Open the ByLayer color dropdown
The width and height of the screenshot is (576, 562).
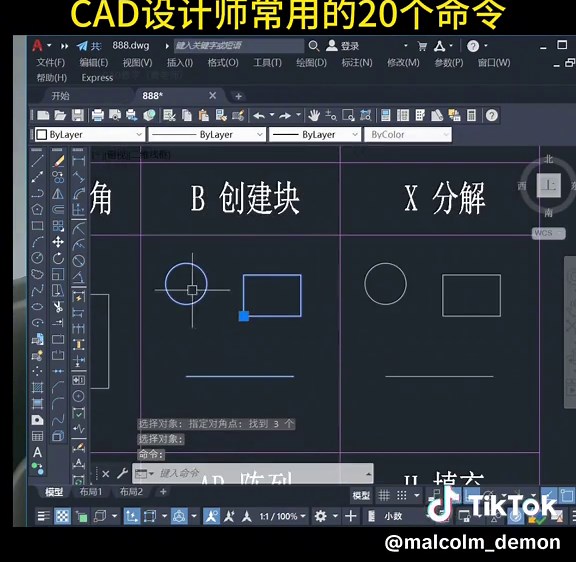click(90, 135)
